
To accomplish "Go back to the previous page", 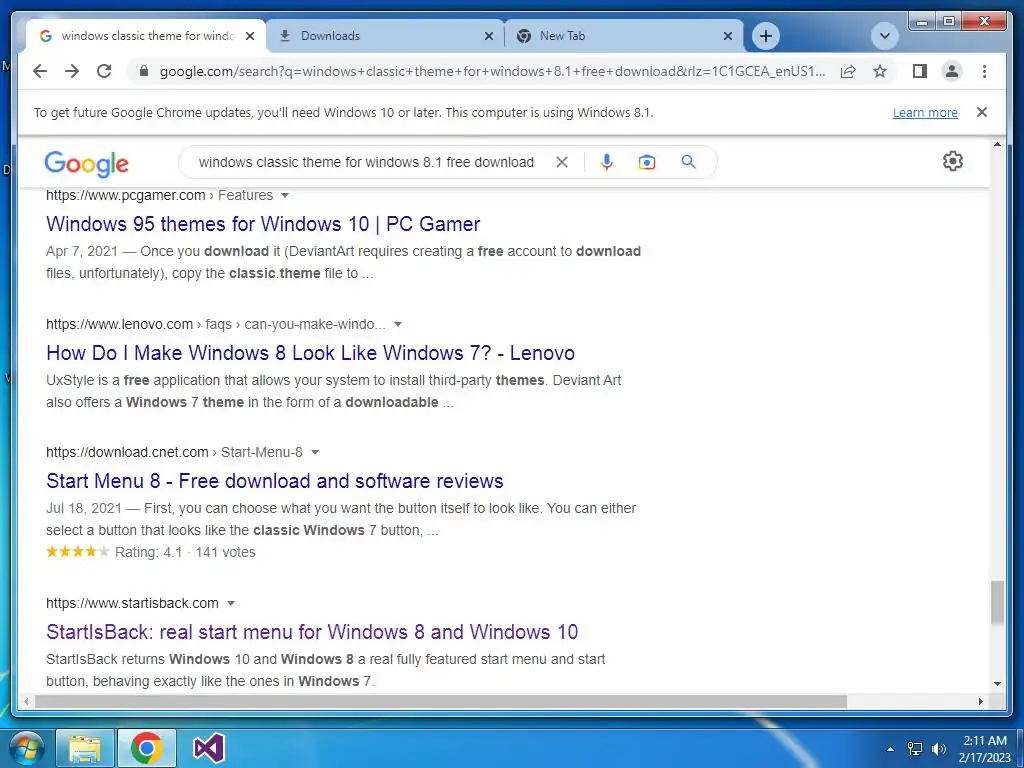I will pyautogui.click(x=40, y=71).
